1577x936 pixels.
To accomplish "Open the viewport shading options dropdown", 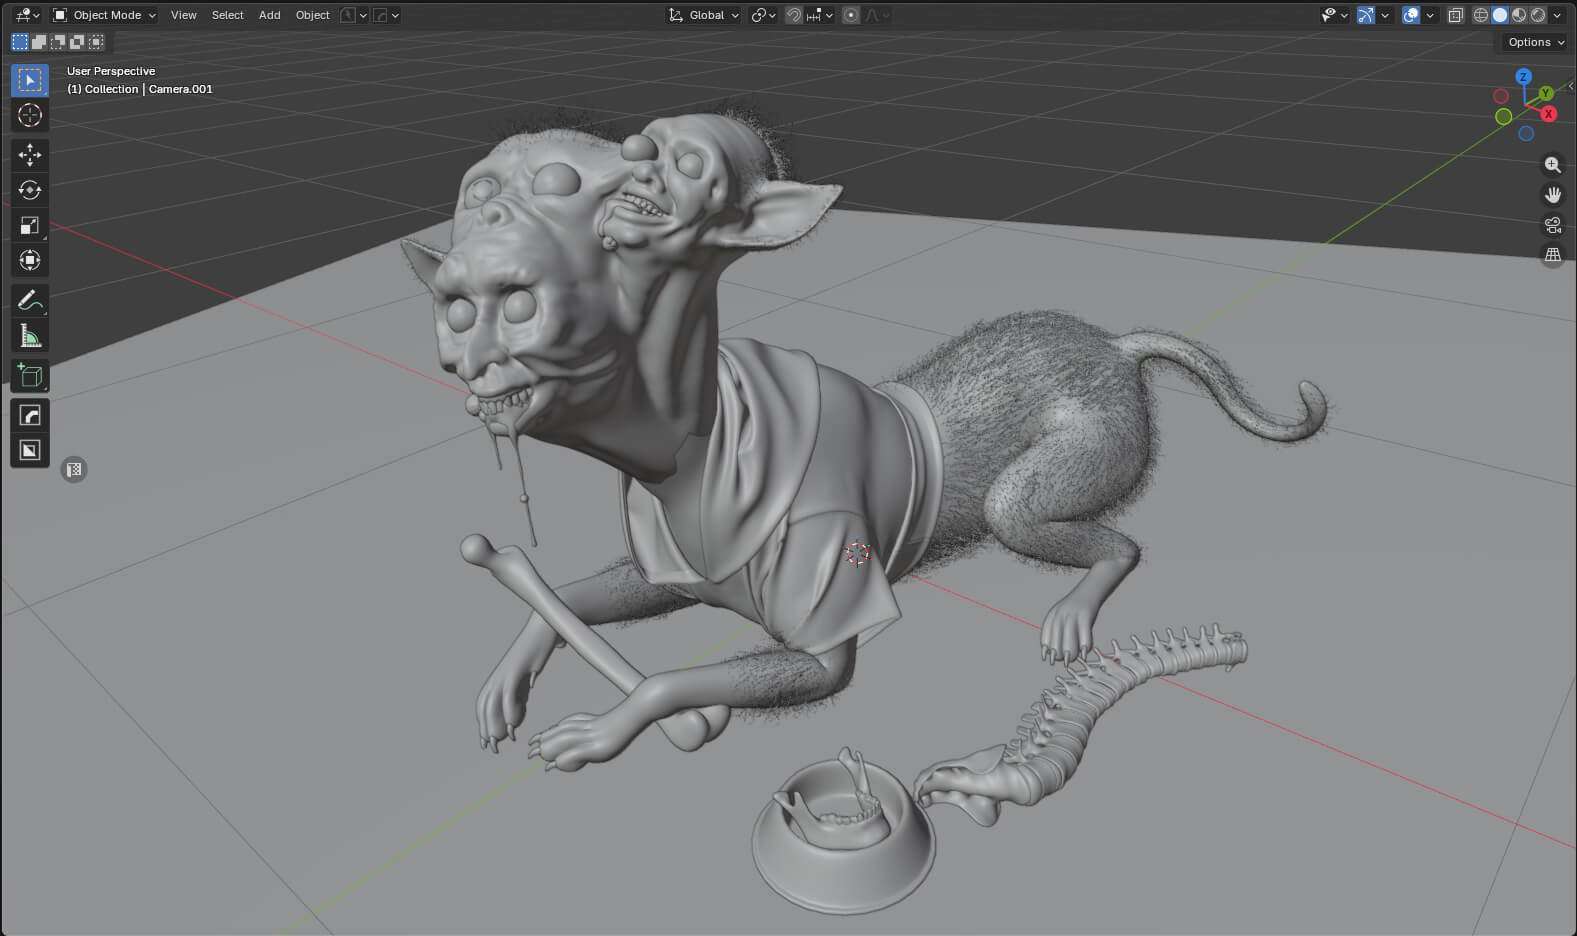I will click(x=1557, y=15).
